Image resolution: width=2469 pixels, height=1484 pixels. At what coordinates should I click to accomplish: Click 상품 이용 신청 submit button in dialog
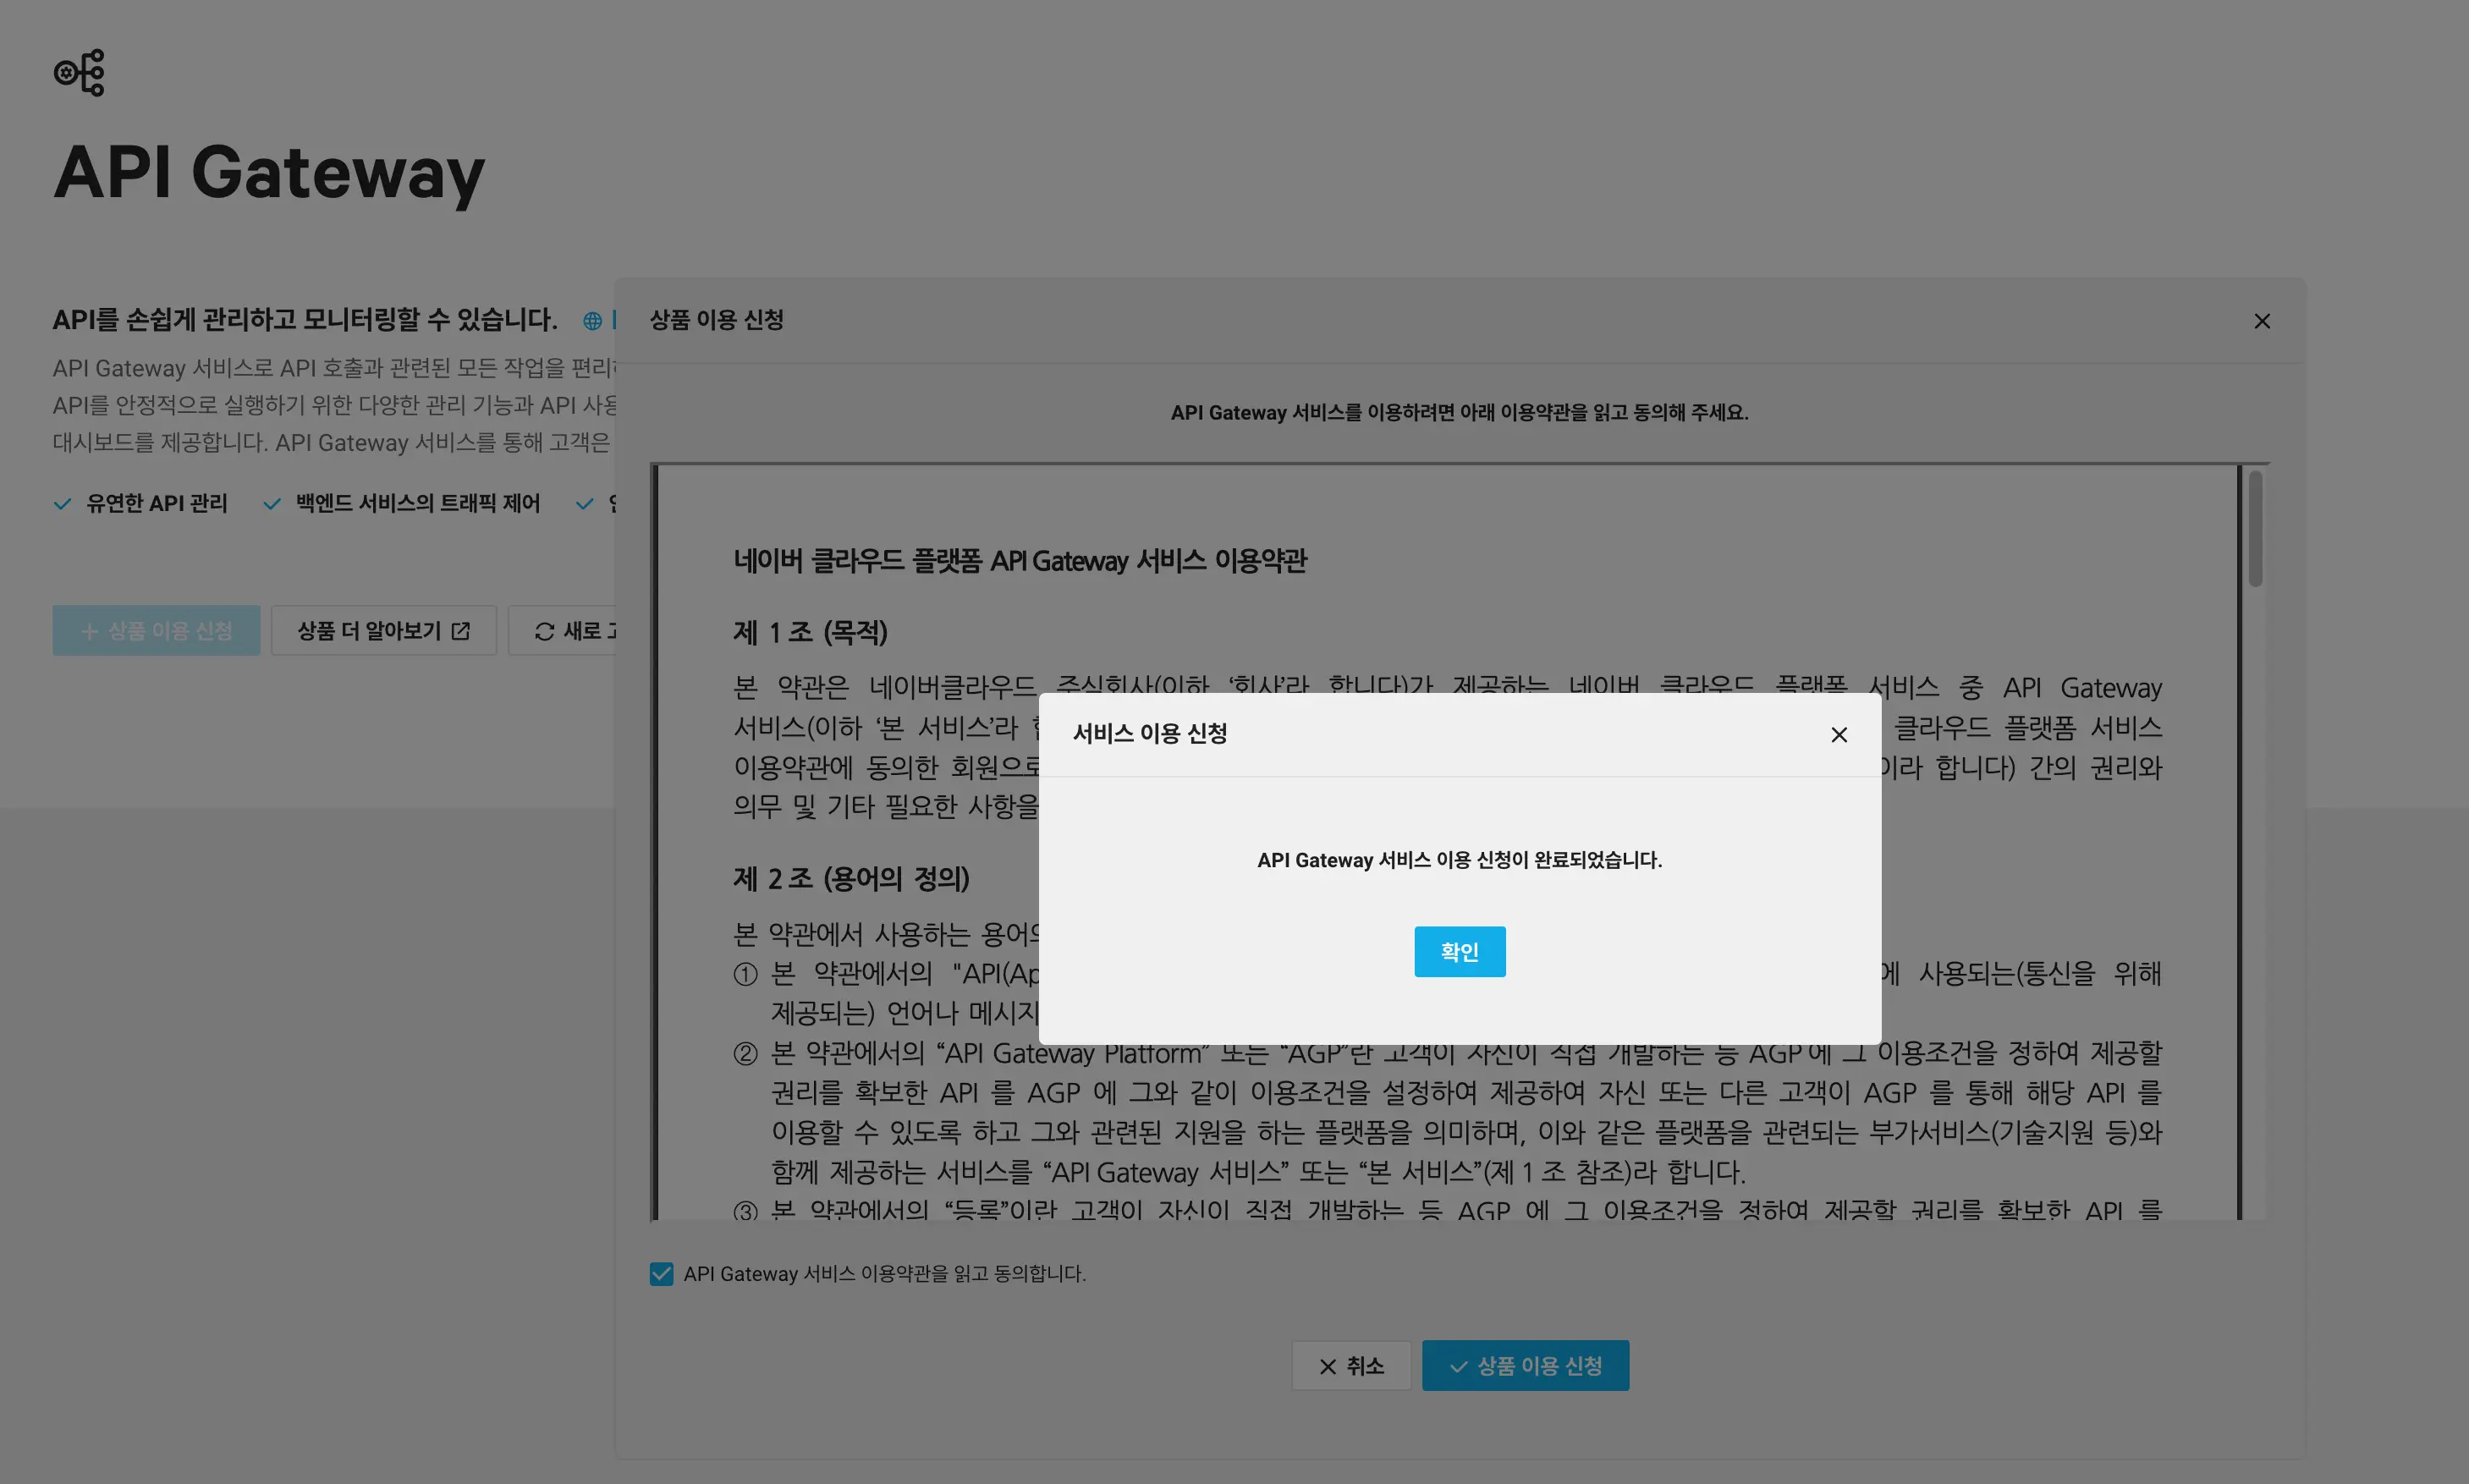click(x=1525, y=1366)
